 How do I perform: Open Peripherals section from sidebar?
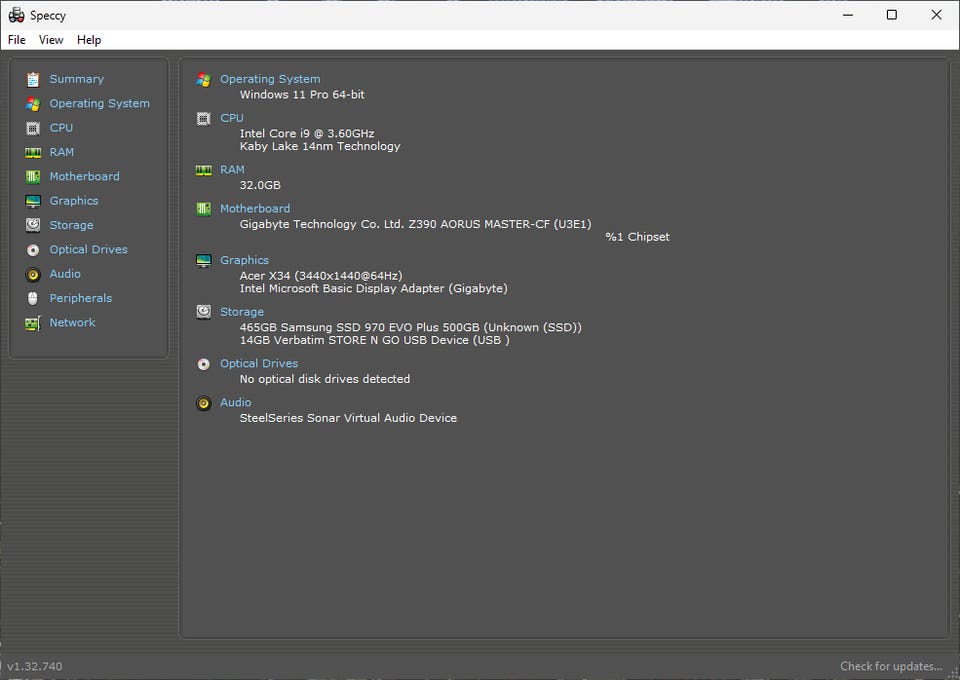tap(81, 298)
